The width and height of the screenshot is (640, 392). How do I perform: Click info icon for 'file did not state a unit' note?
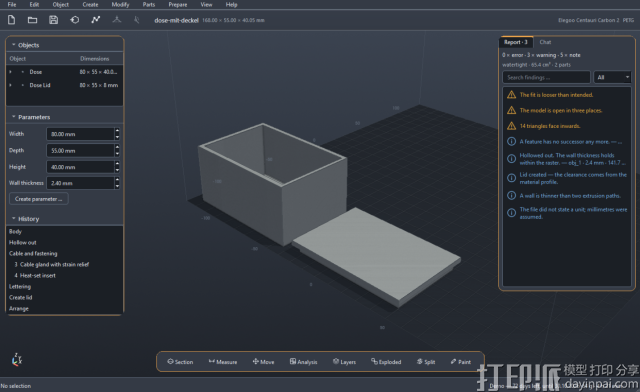pyautogui.click(x=511, y=213)
